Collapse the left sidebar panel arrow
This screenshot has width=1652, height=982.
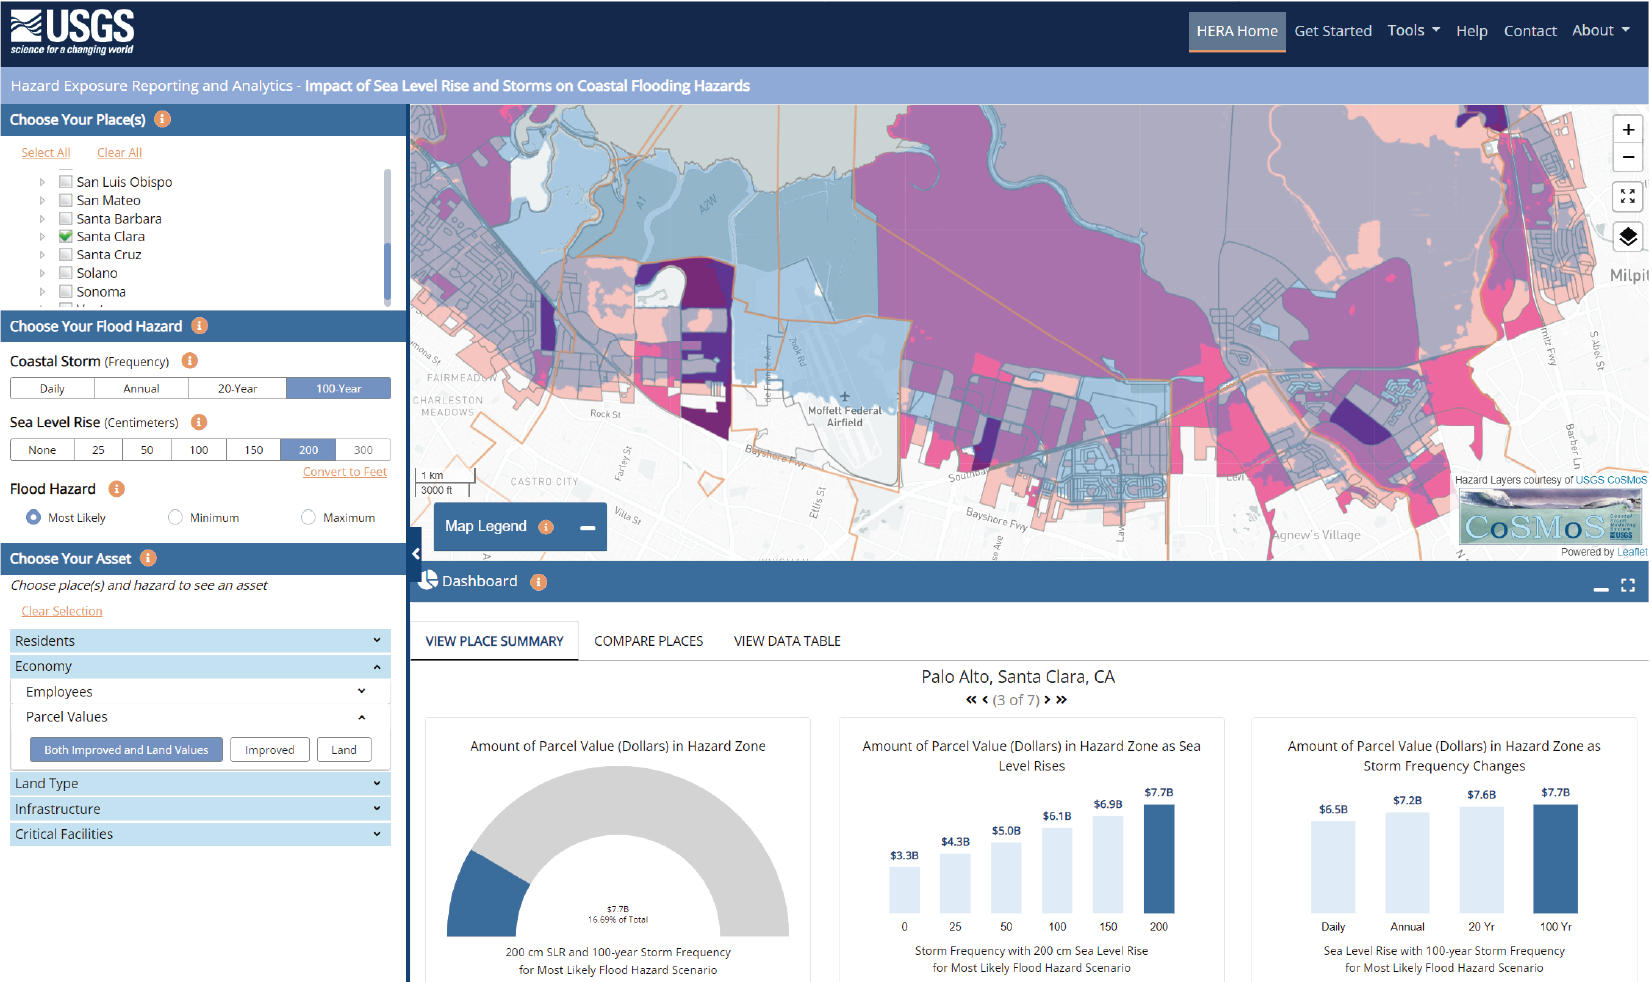[x=416, y=554]
